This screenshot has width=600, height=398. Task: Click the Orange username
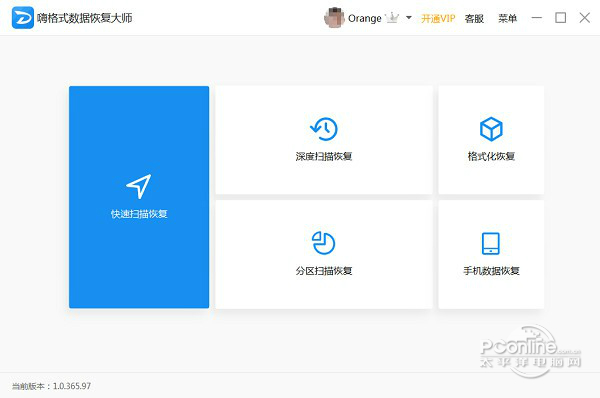364,18
